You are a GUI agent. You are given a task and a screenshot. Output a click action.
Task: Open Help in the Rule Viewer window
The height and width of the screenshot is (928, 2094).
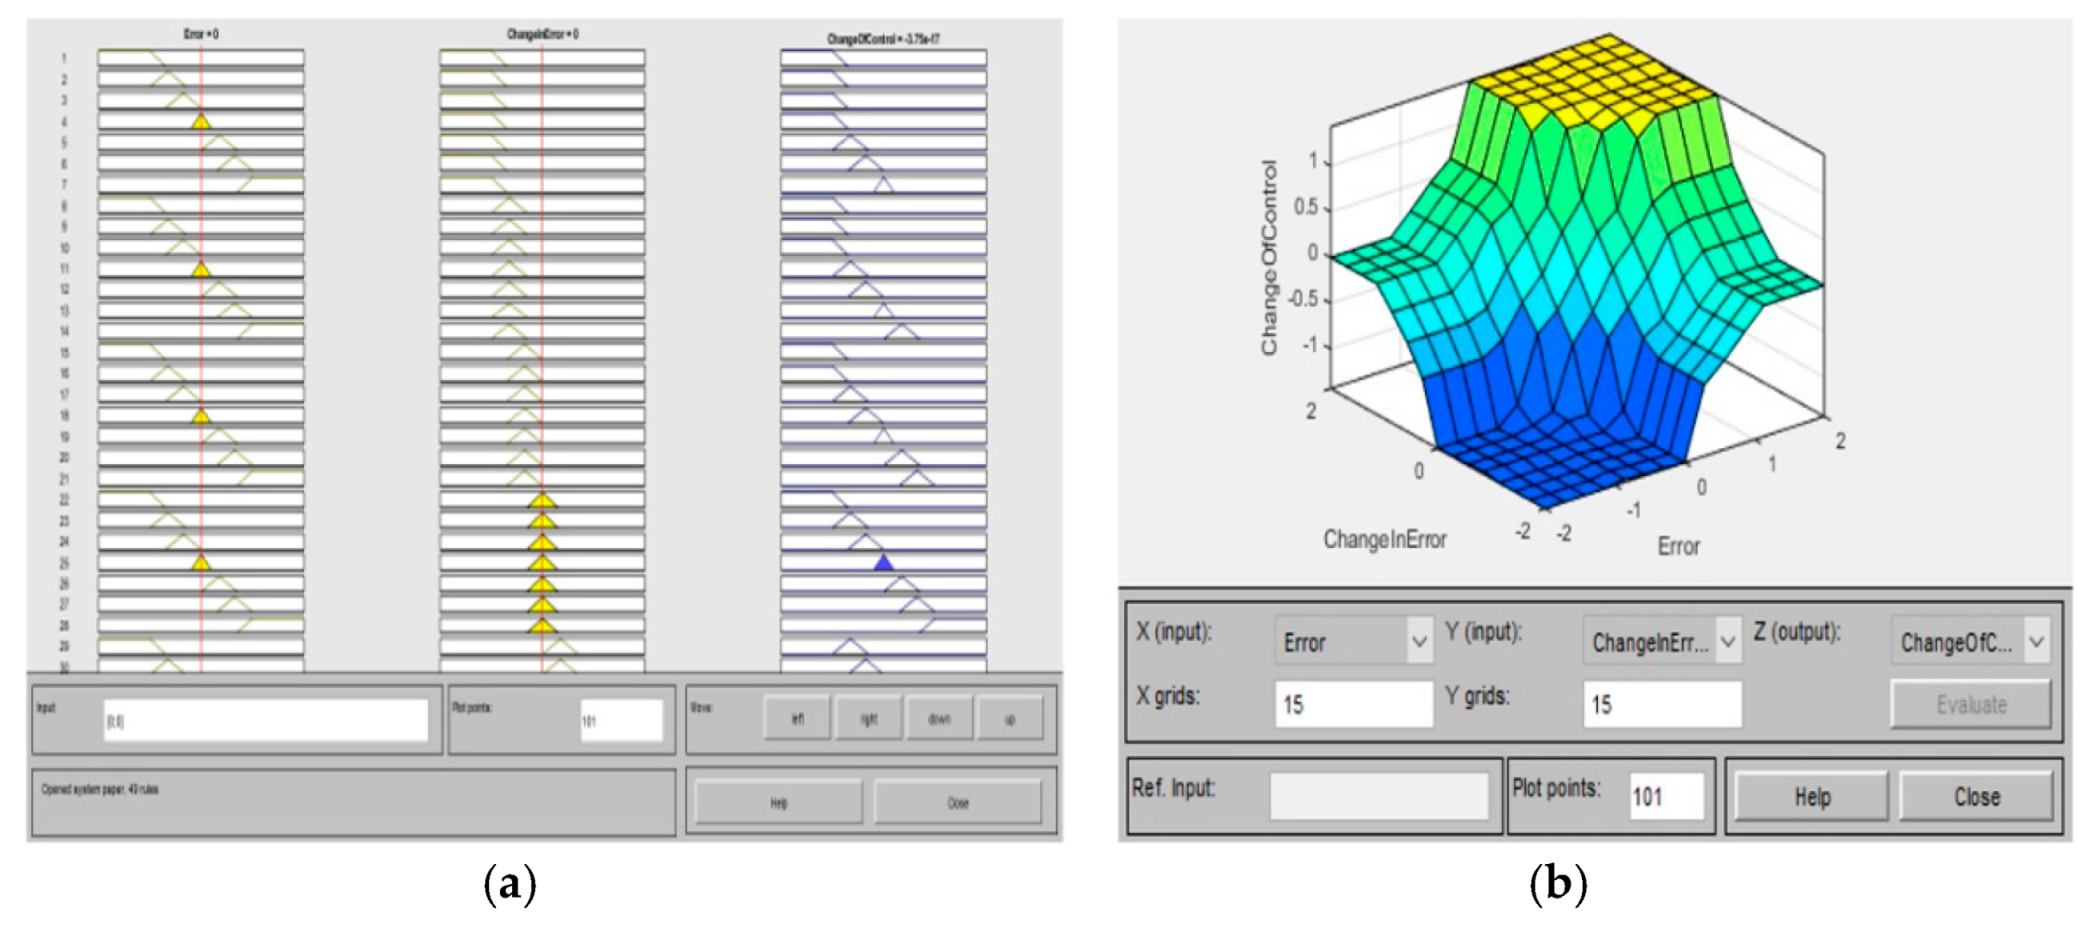coord(778,802)
